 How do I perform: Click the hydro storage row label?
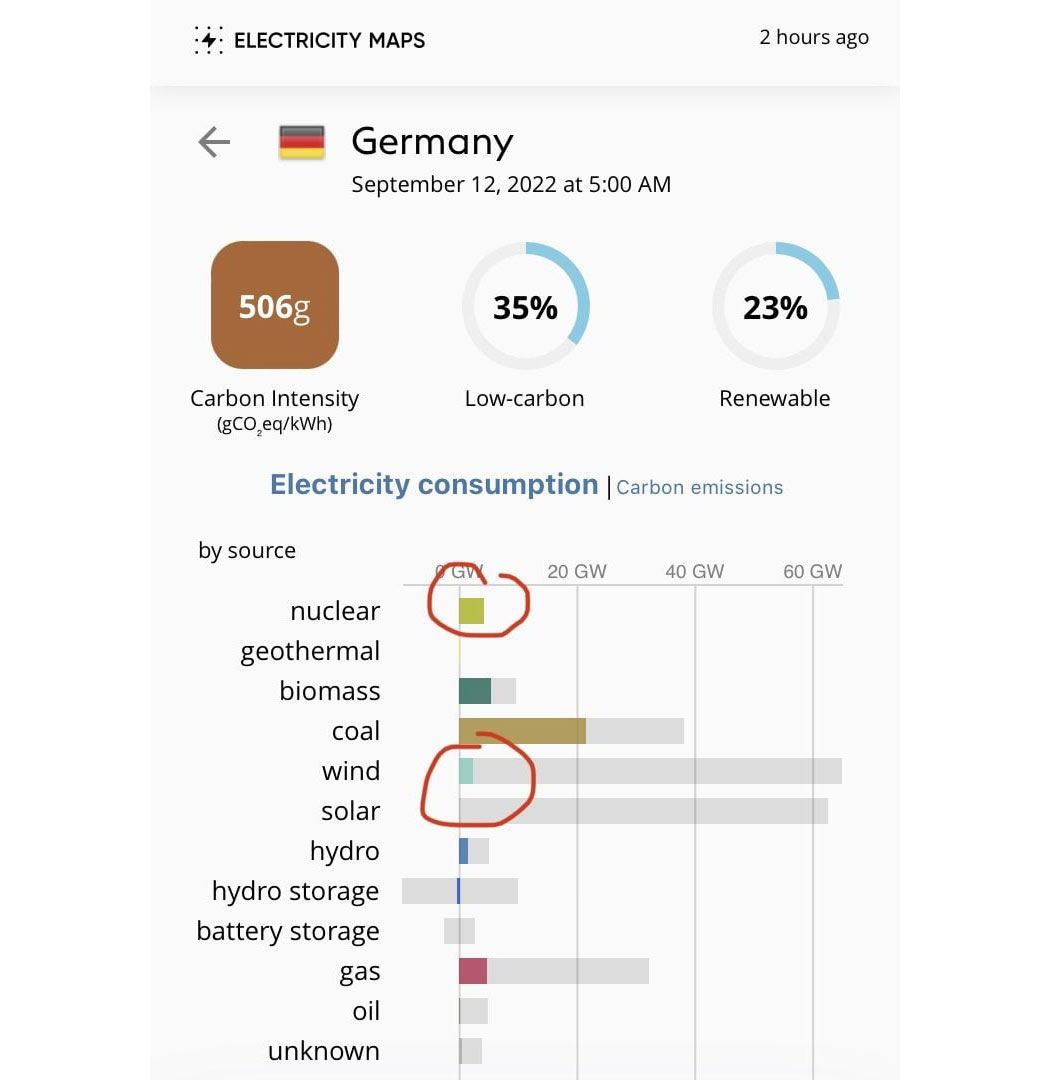click(296, 891)
